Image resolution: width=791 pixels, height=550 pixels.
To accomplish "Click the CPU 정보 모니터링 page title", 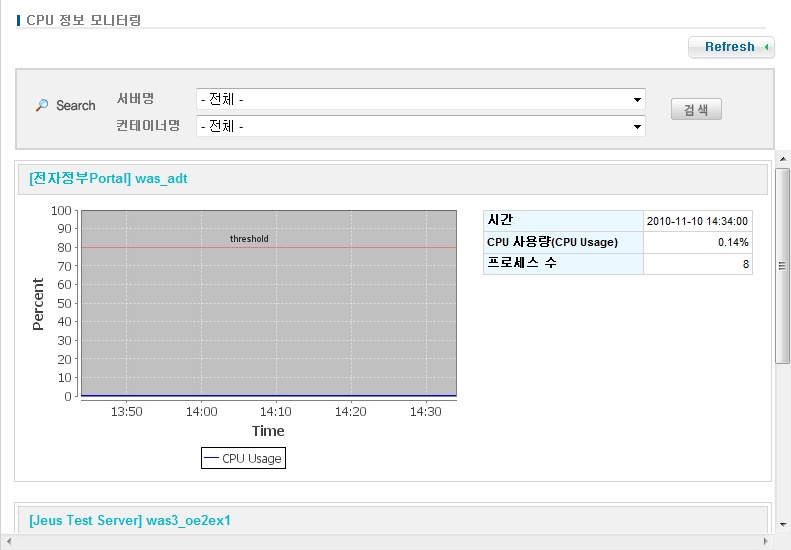I will click(x=83, y=19).
